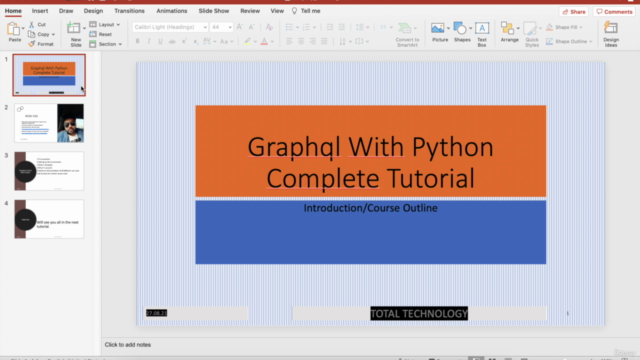Toggle Italic formatting
The height and width of the screenshot is (360, 640).
pyautogui.click(x=149, y=41)
